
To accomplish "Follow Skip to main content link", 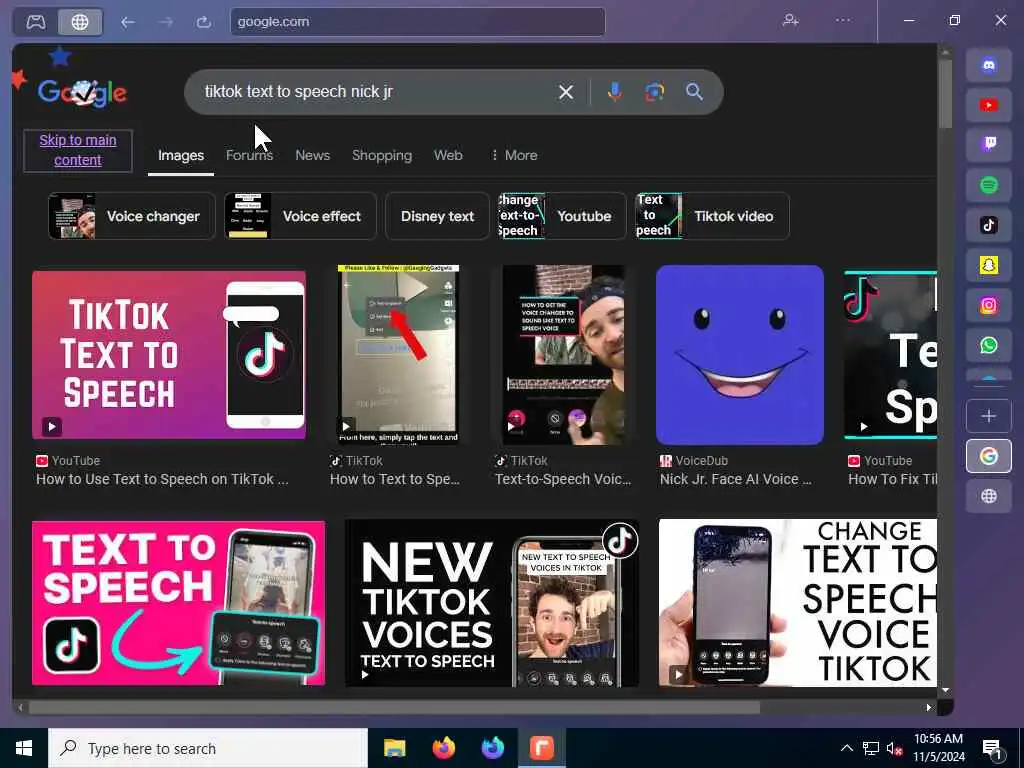I will [78, 150].
